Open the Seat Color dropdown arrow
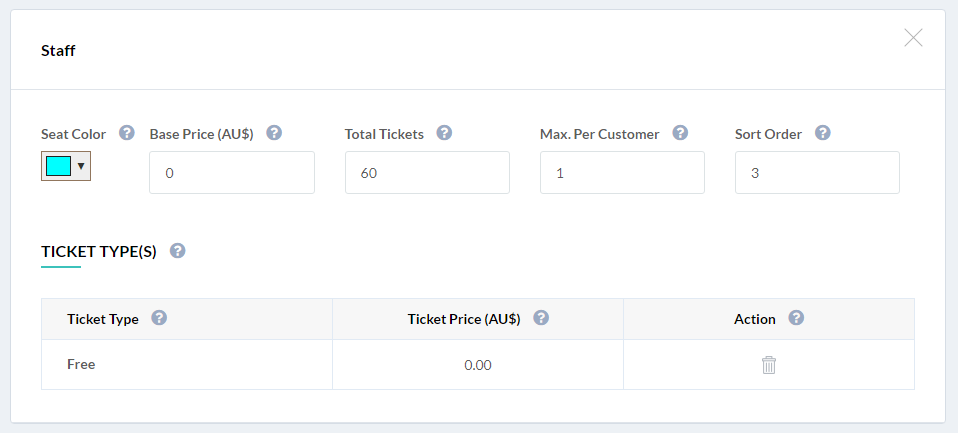The image size is (958, 433). tap(81, 166)
